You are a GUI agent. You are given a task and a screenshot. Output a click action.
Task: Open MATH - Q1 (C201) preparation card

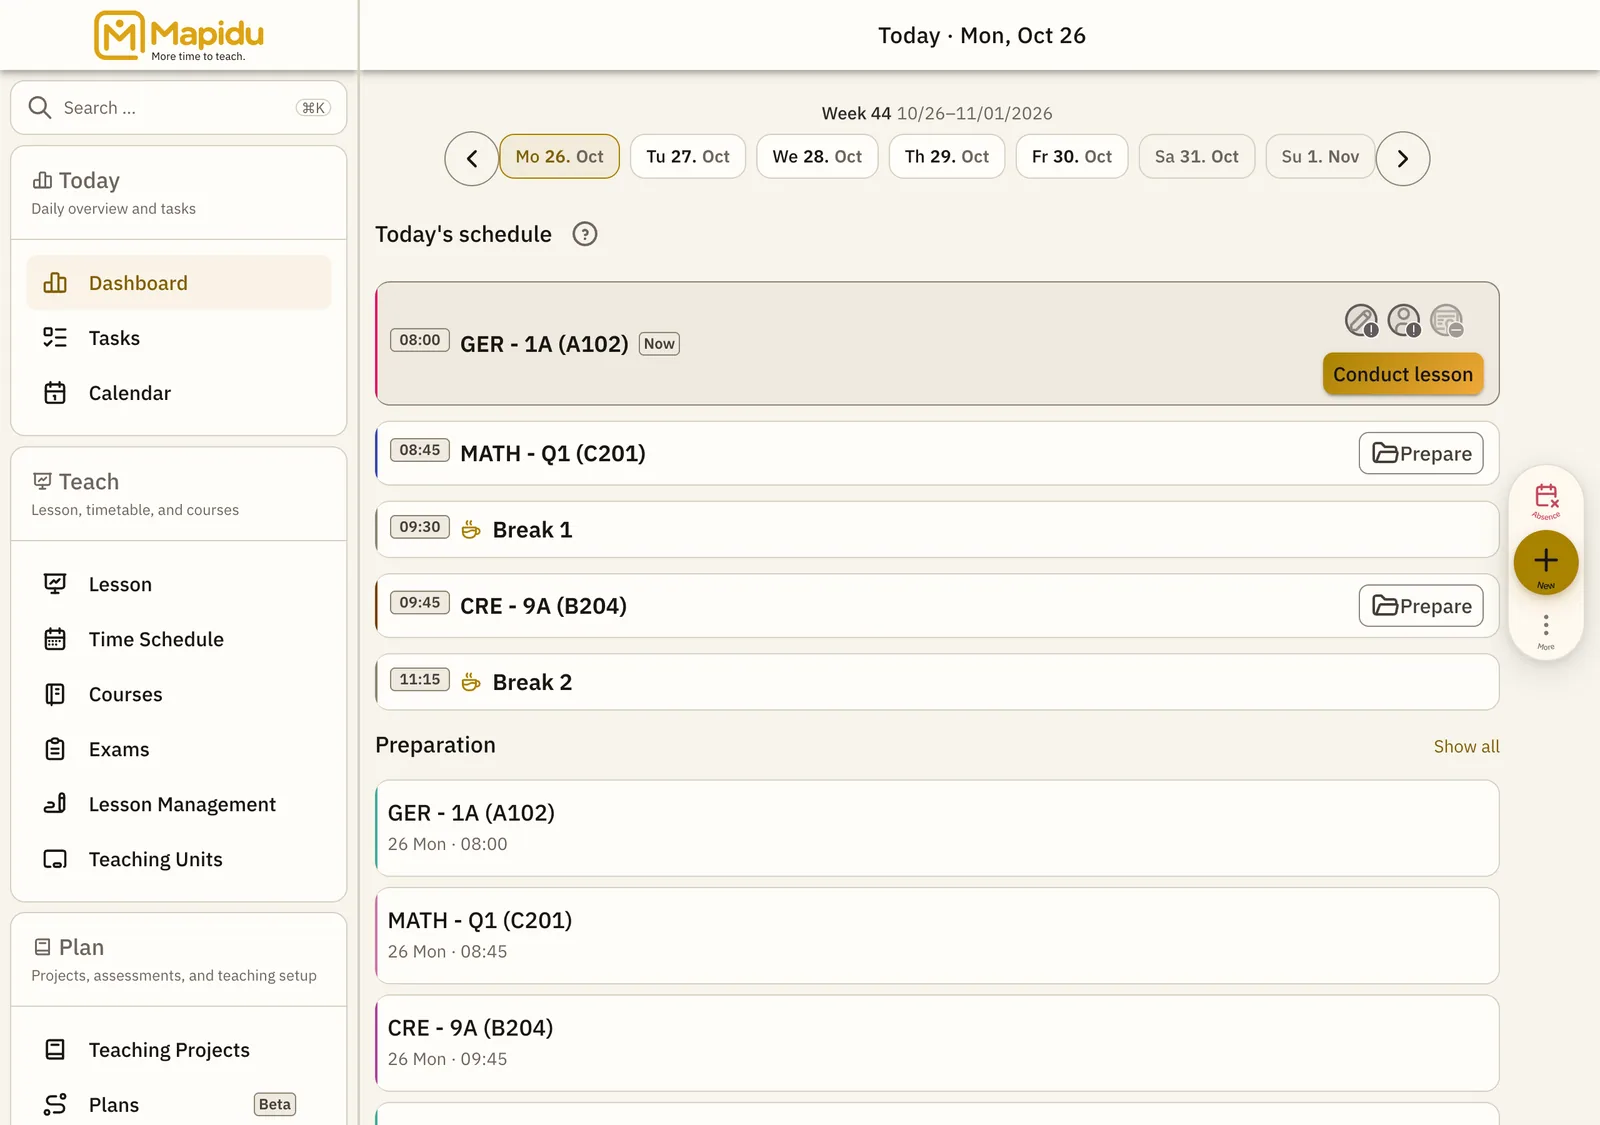[937, 936]
